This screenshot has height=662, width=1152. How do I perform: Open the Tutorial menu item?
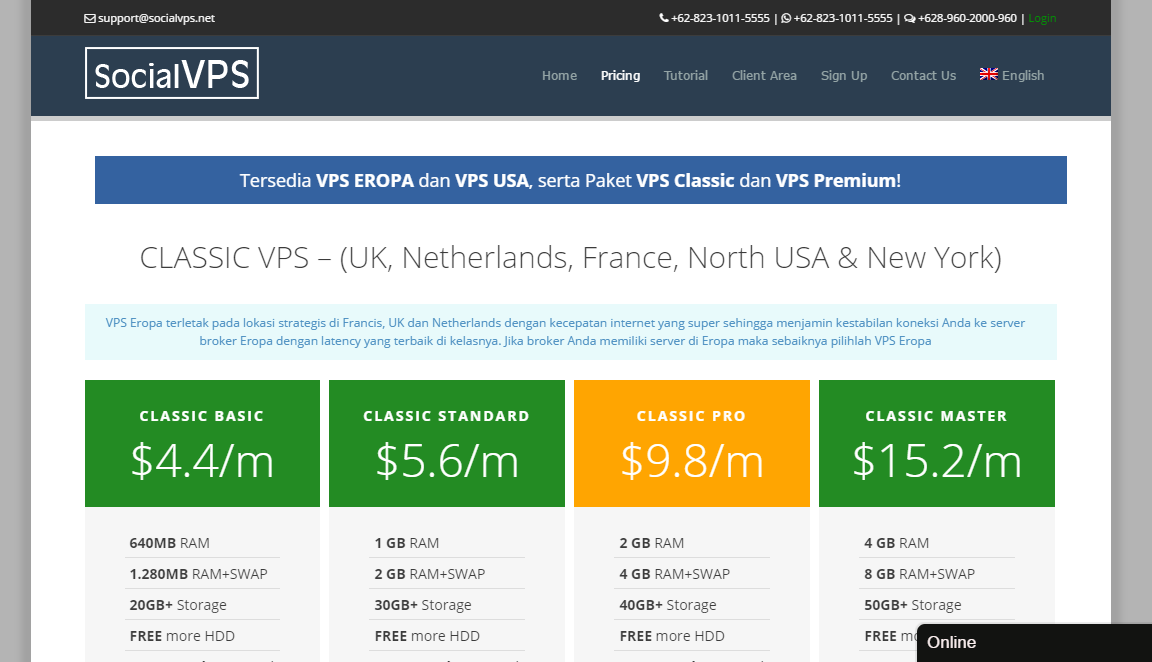click(x=686, y=75)
